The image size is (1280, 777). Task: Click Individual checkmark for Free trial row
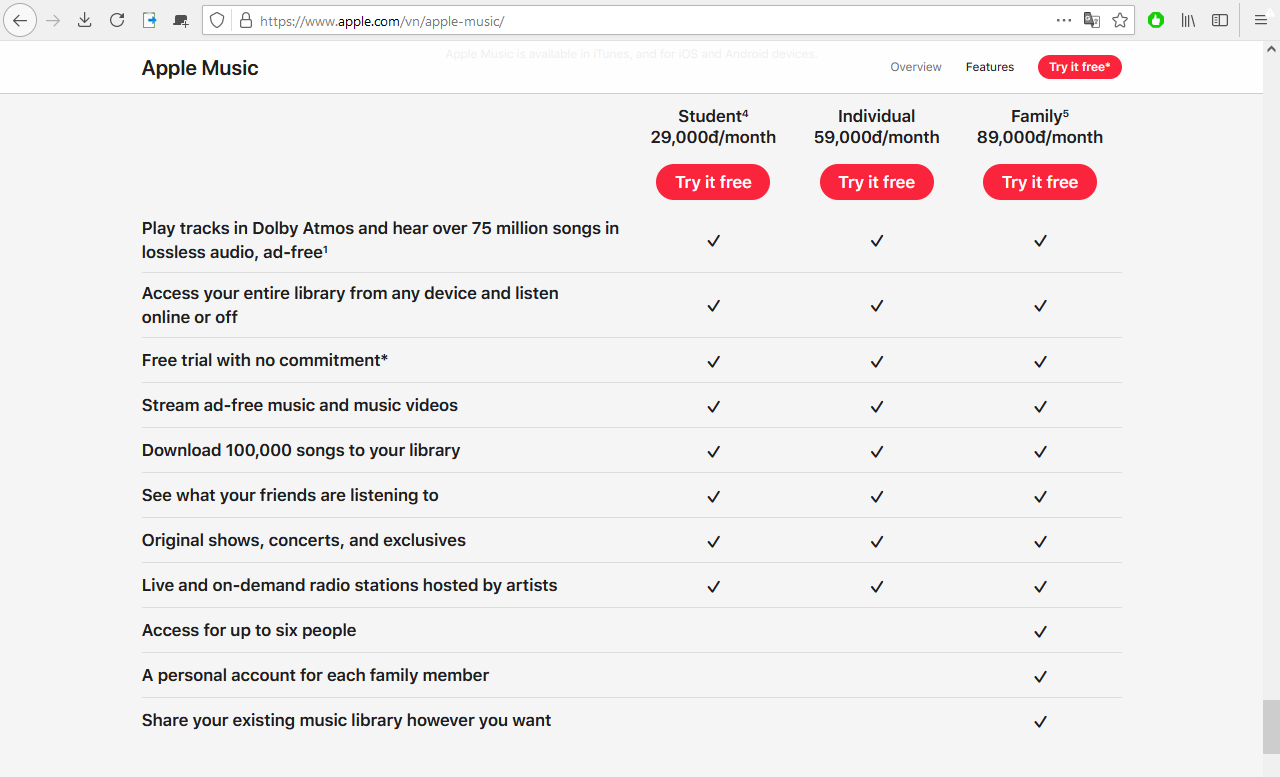coord(877,361)
